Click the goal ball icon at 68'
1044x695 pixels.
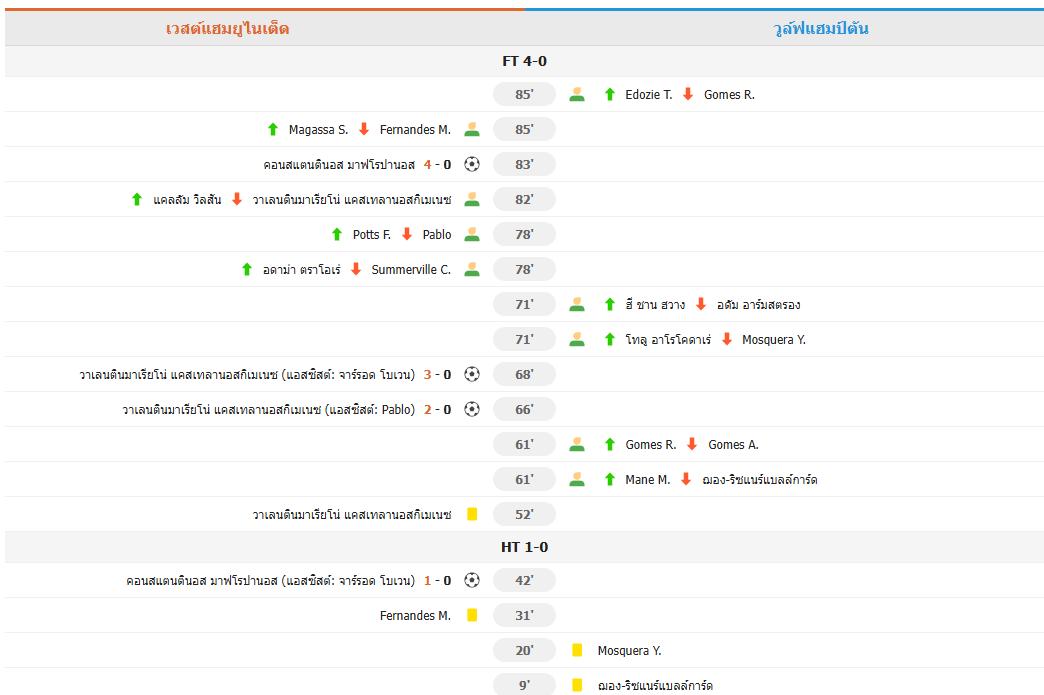[472, 374]
